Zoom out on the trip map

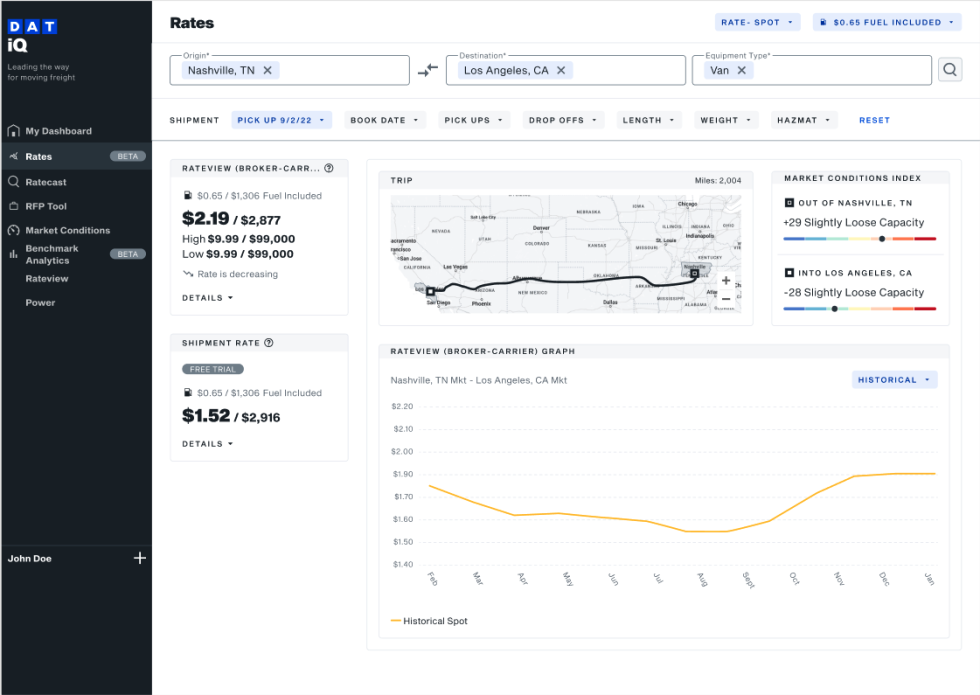coord(726,298)
